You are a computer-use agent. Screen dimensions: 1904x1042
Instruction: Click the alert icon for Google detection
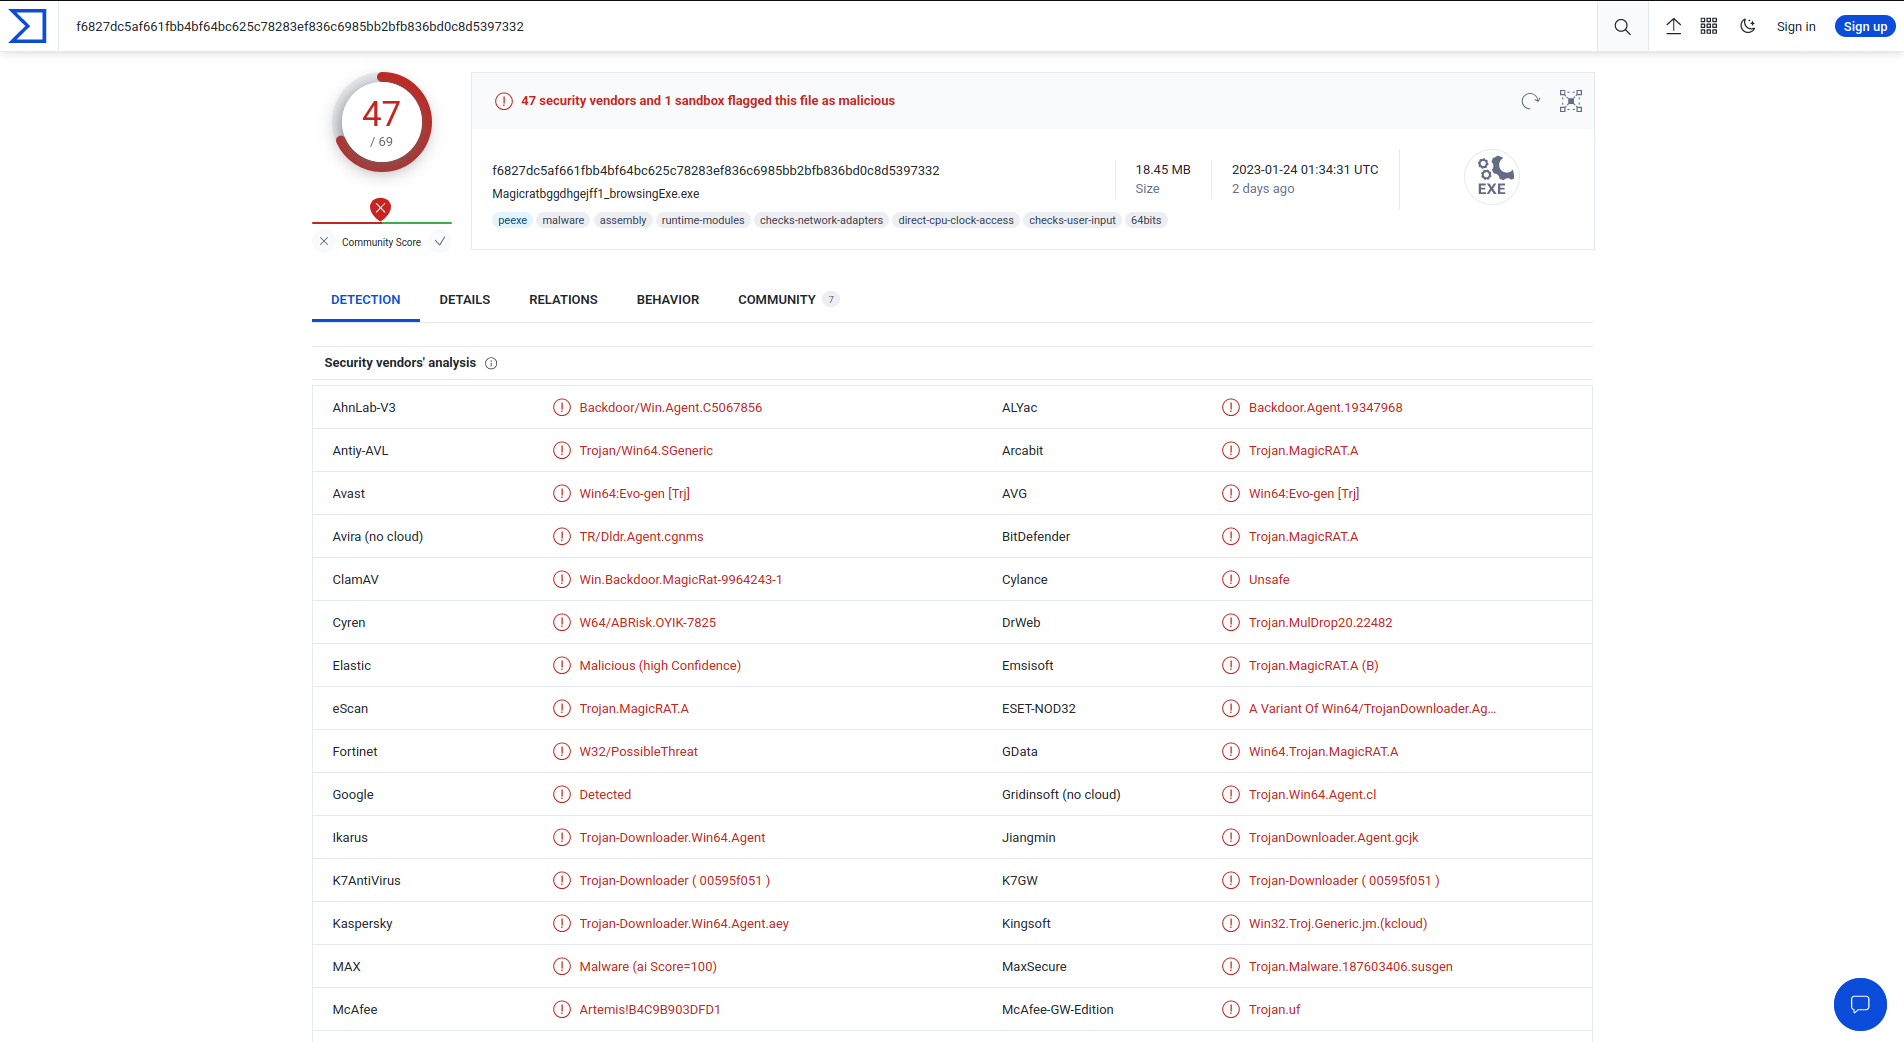562,794
